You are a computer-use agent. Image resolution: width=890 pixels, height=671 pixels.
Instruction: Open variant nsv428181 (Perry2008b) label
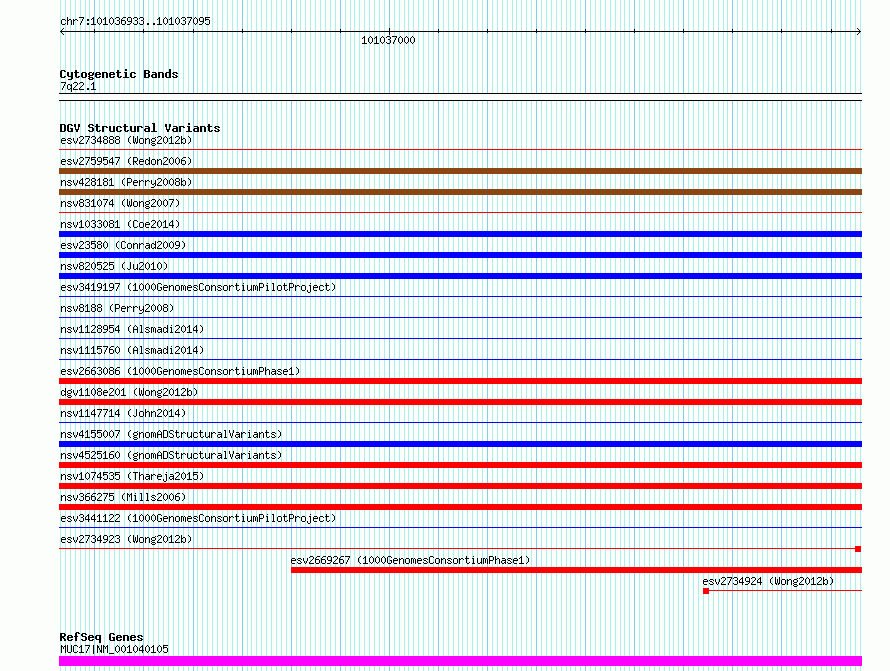[x=126, y=182]
